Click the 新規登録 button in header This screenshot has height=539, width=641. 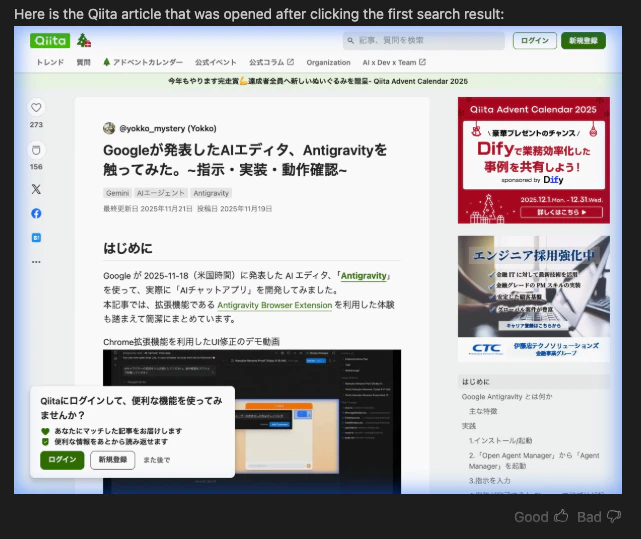(583, 40)
